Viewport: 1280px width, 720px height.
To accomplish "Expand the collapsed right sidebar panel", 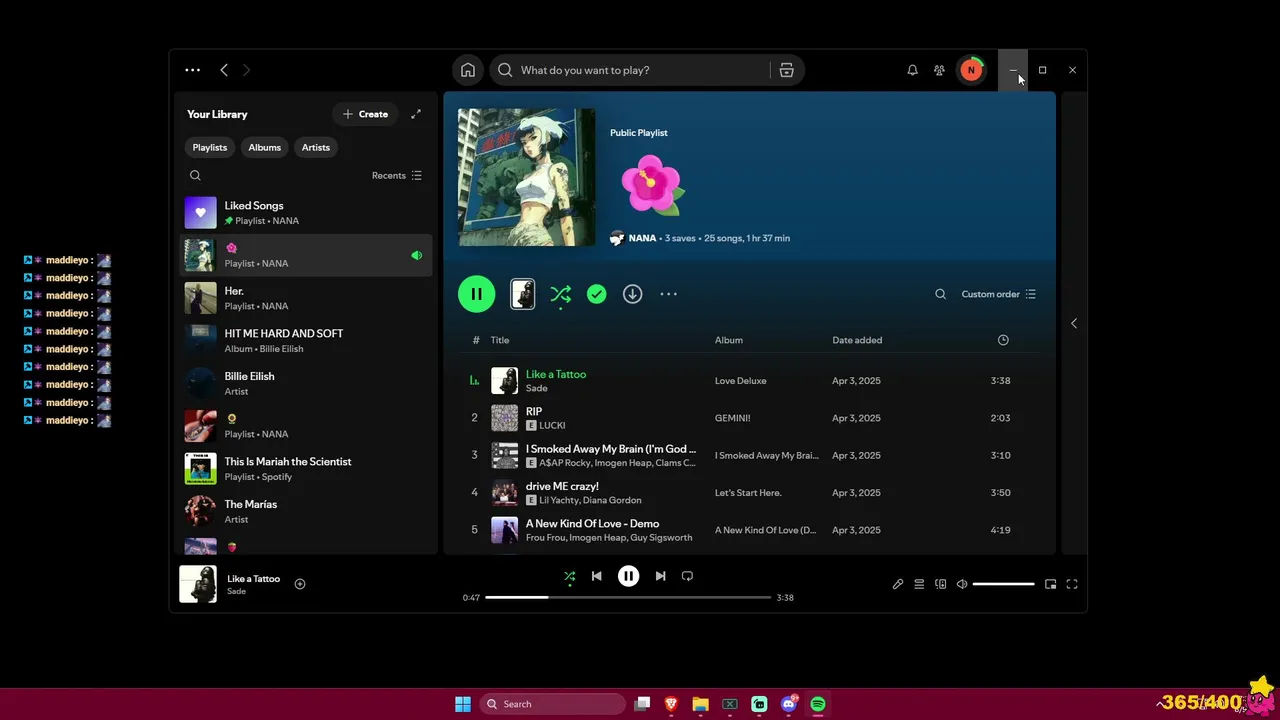I will click(x=1074, y=323).
